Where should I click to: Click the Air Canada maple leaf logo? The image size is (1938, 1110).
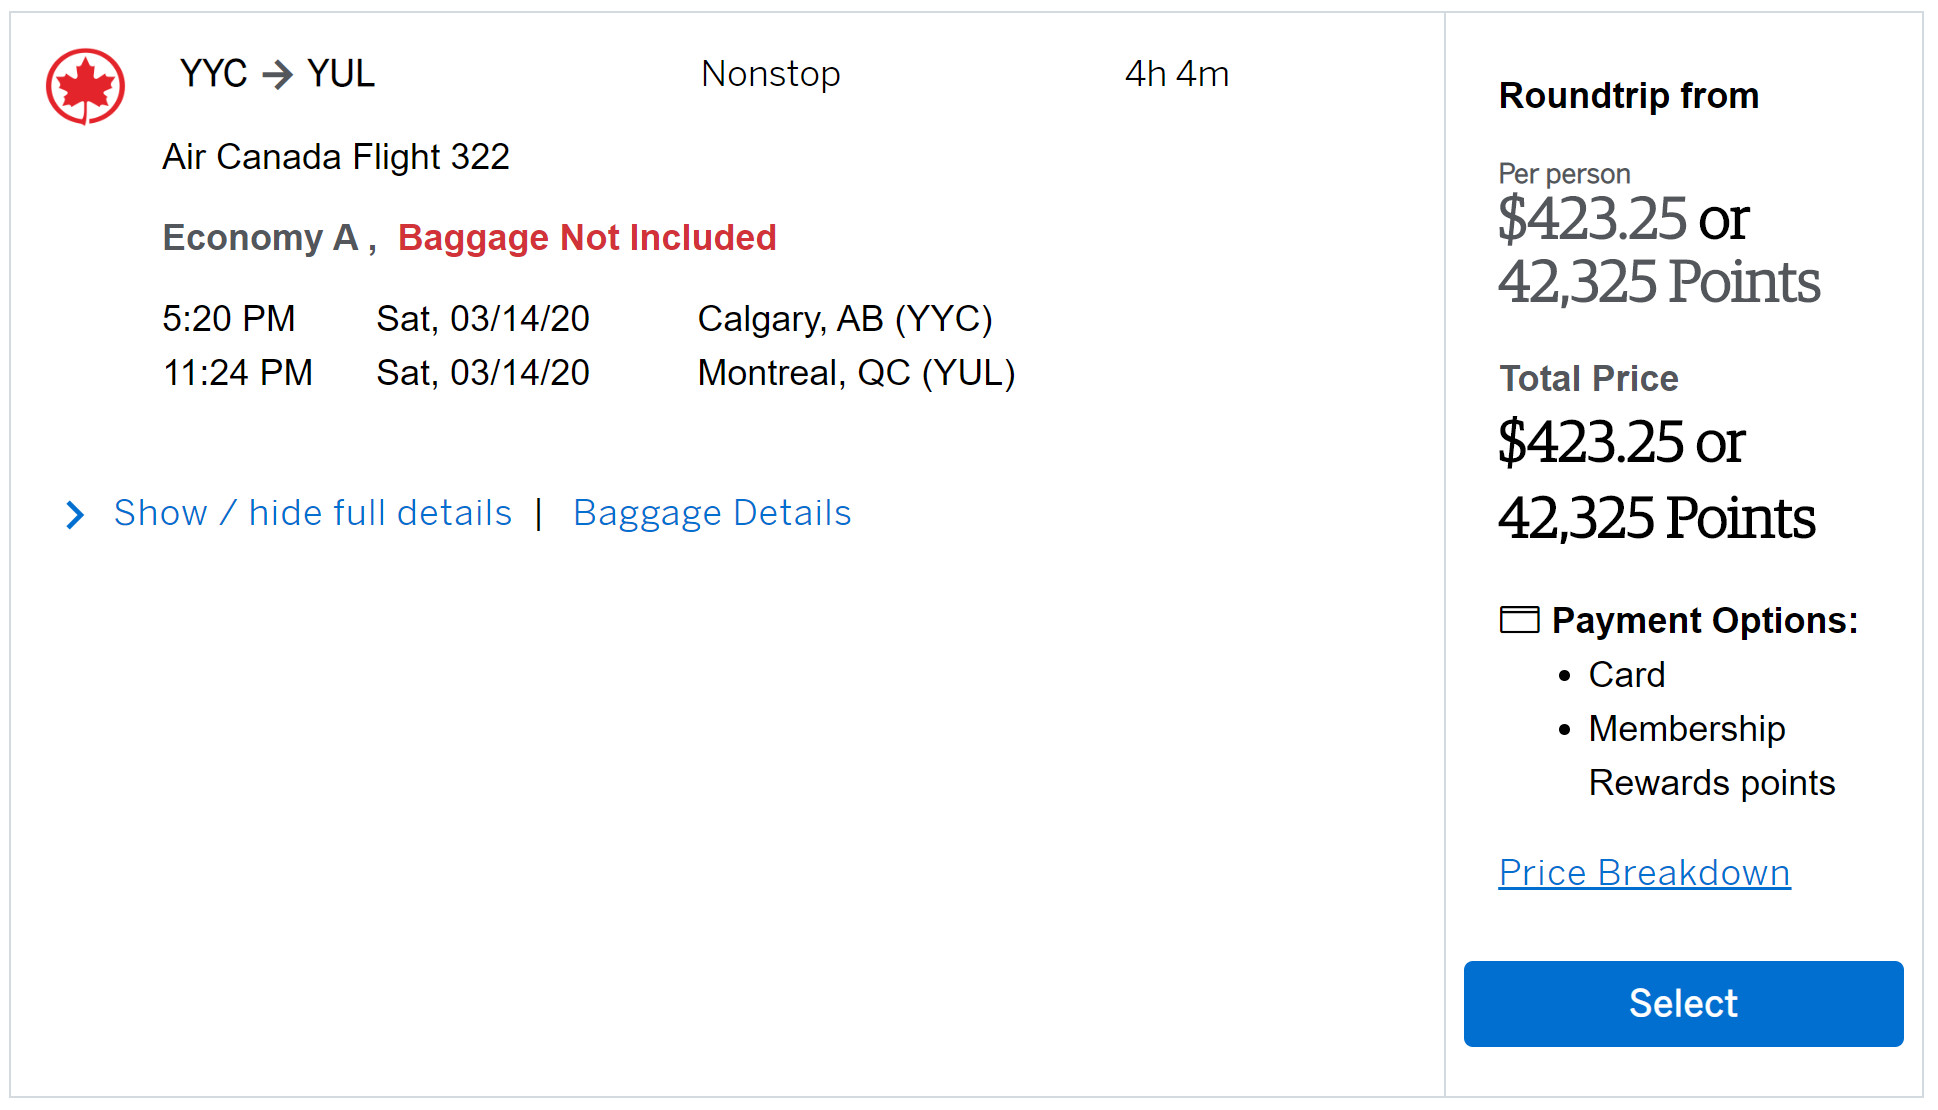coord(86,86)
